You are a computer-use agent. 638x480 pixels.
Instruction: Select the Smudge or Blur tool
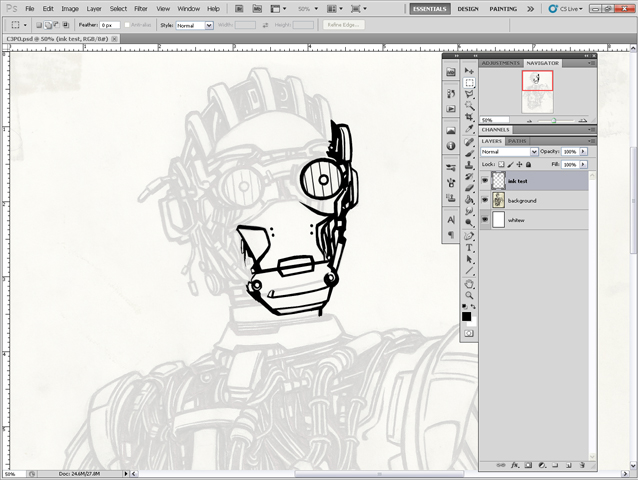point(469,211)
